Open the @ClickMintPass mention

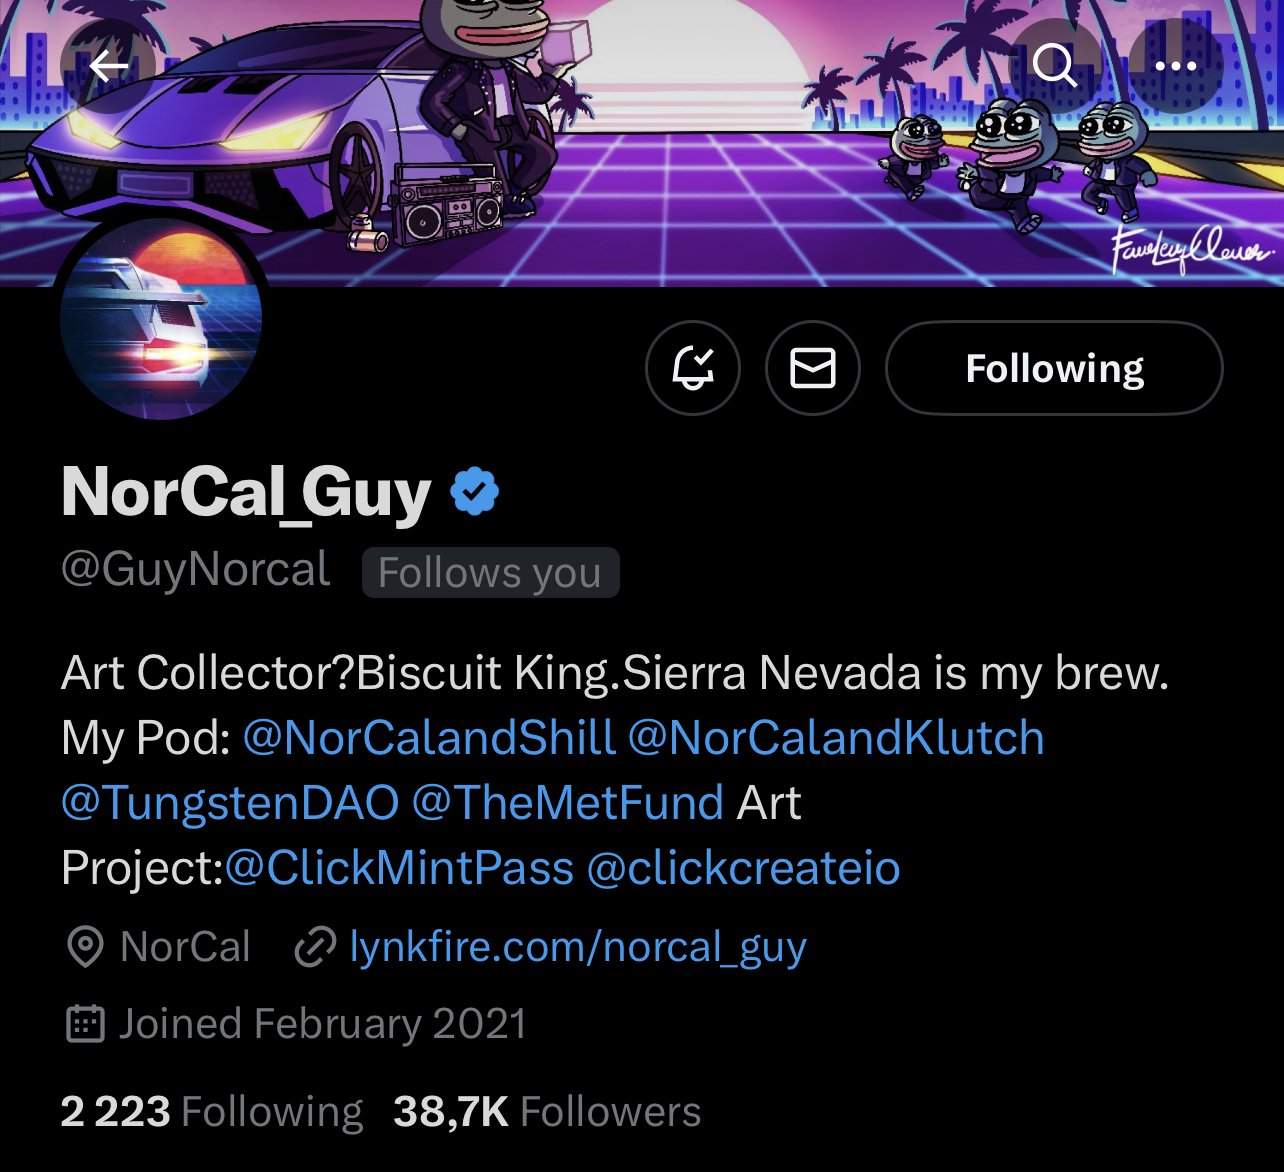tap(399, 868)
